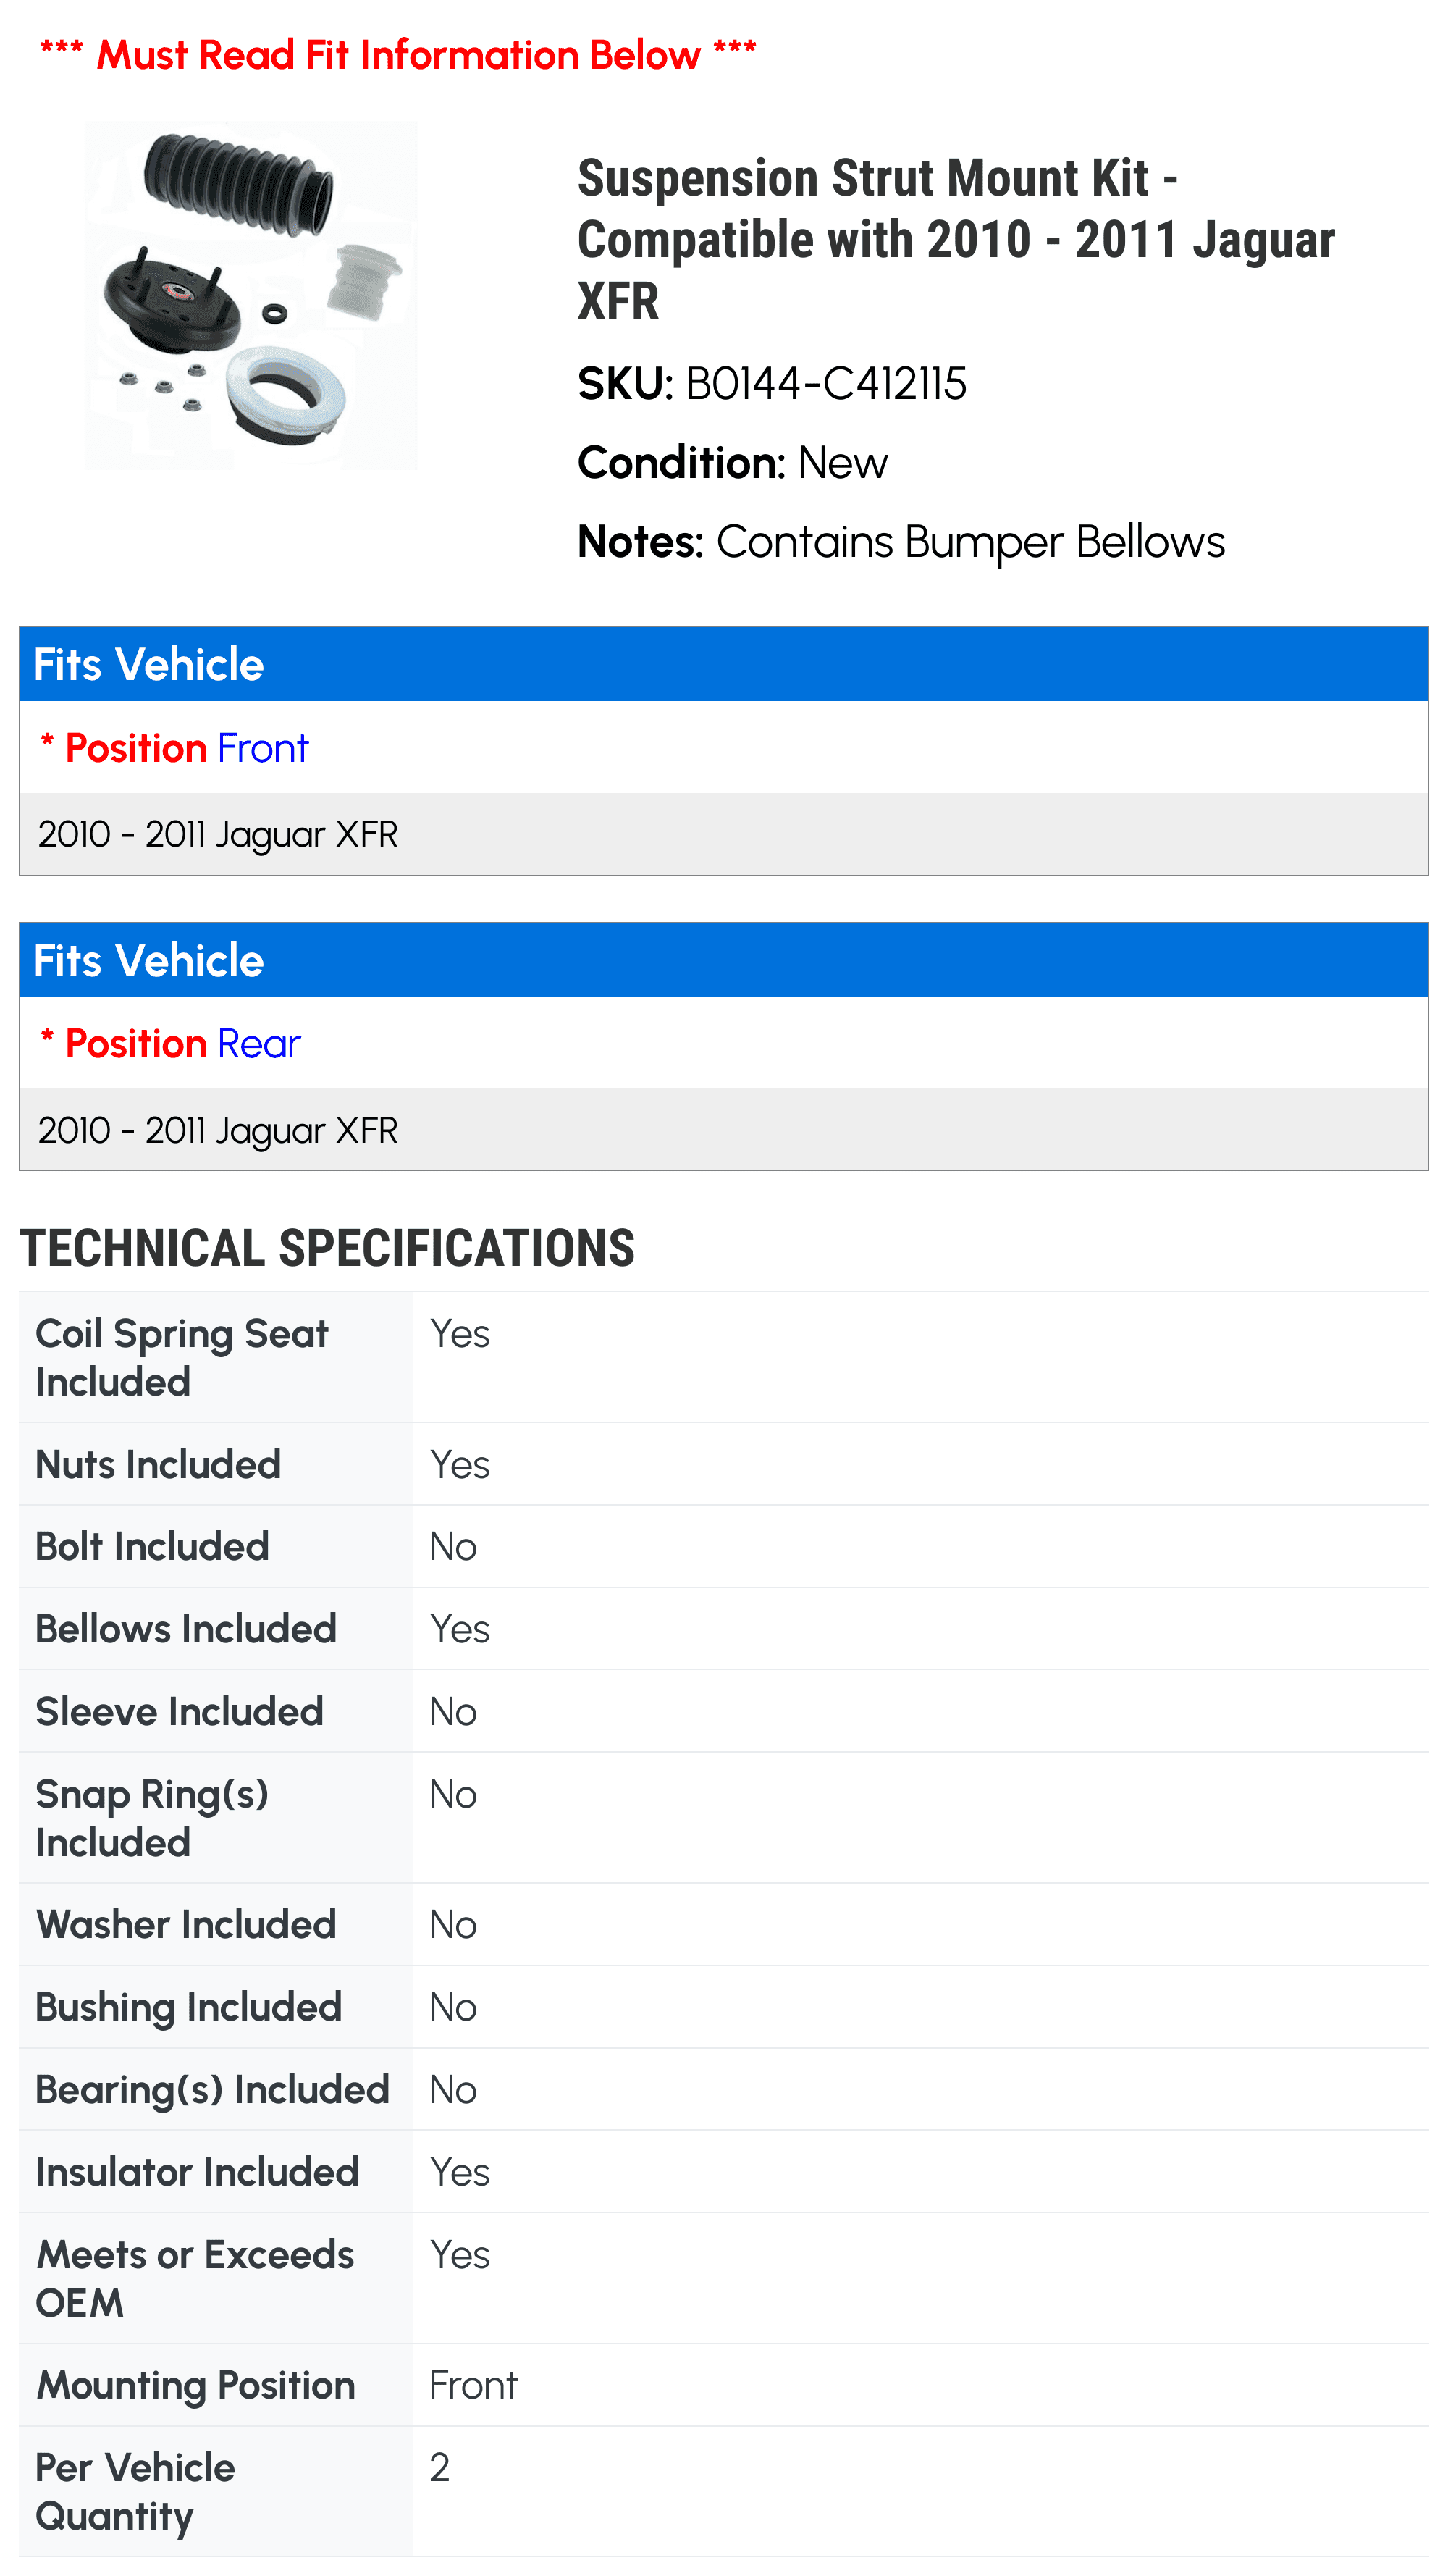
Task: Click the Snap Ring(s) Included label
Action: pos(152,1817)
